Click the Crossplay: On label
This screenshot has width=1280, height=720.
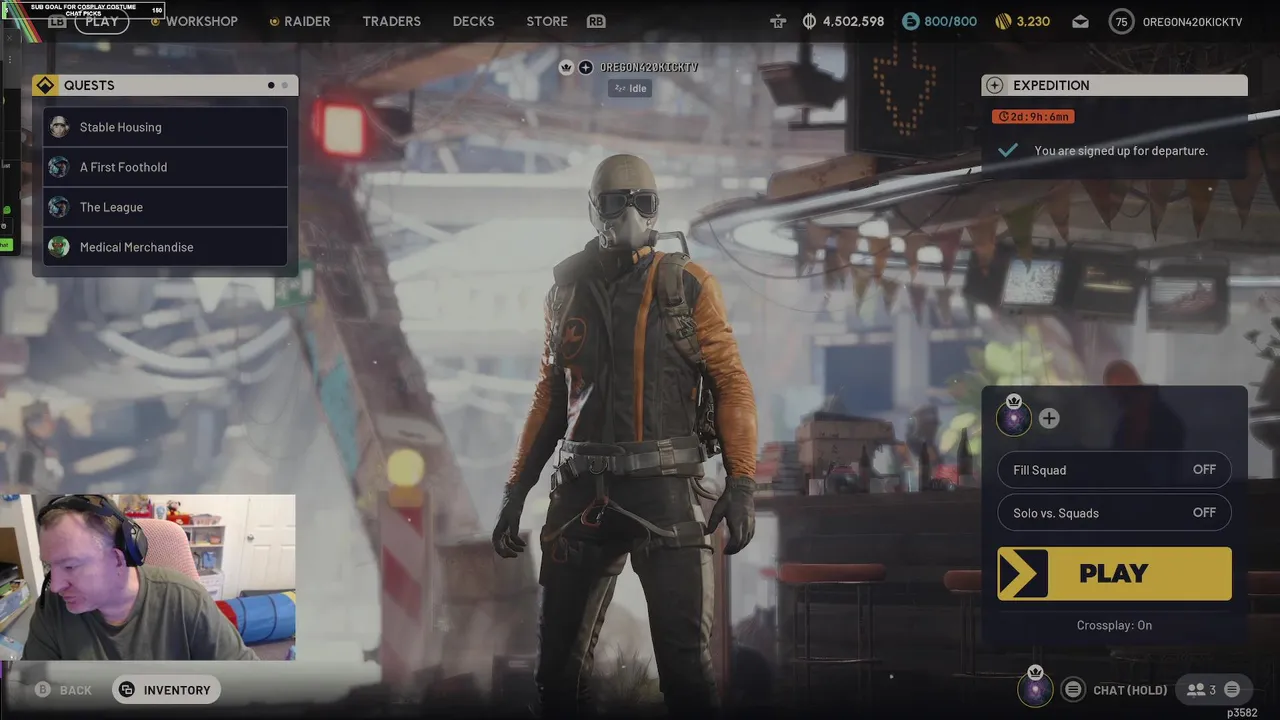[x=1114, y=625]
